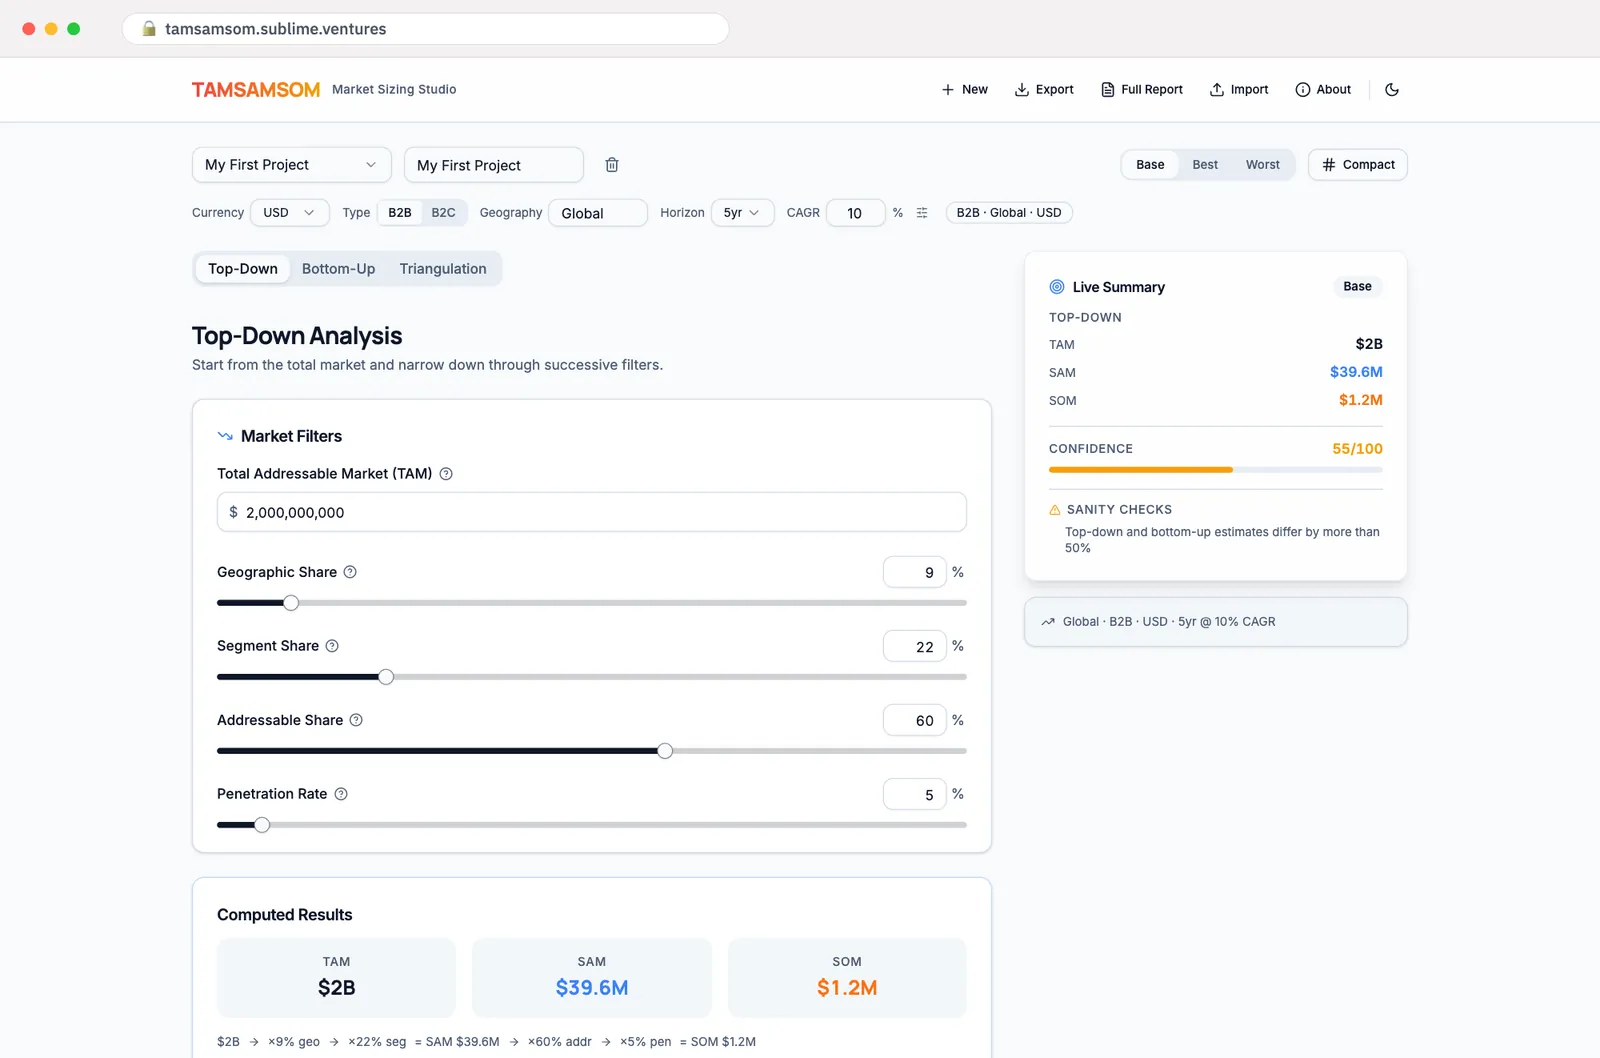Select the Base scenario

(x=1150, y=165)
